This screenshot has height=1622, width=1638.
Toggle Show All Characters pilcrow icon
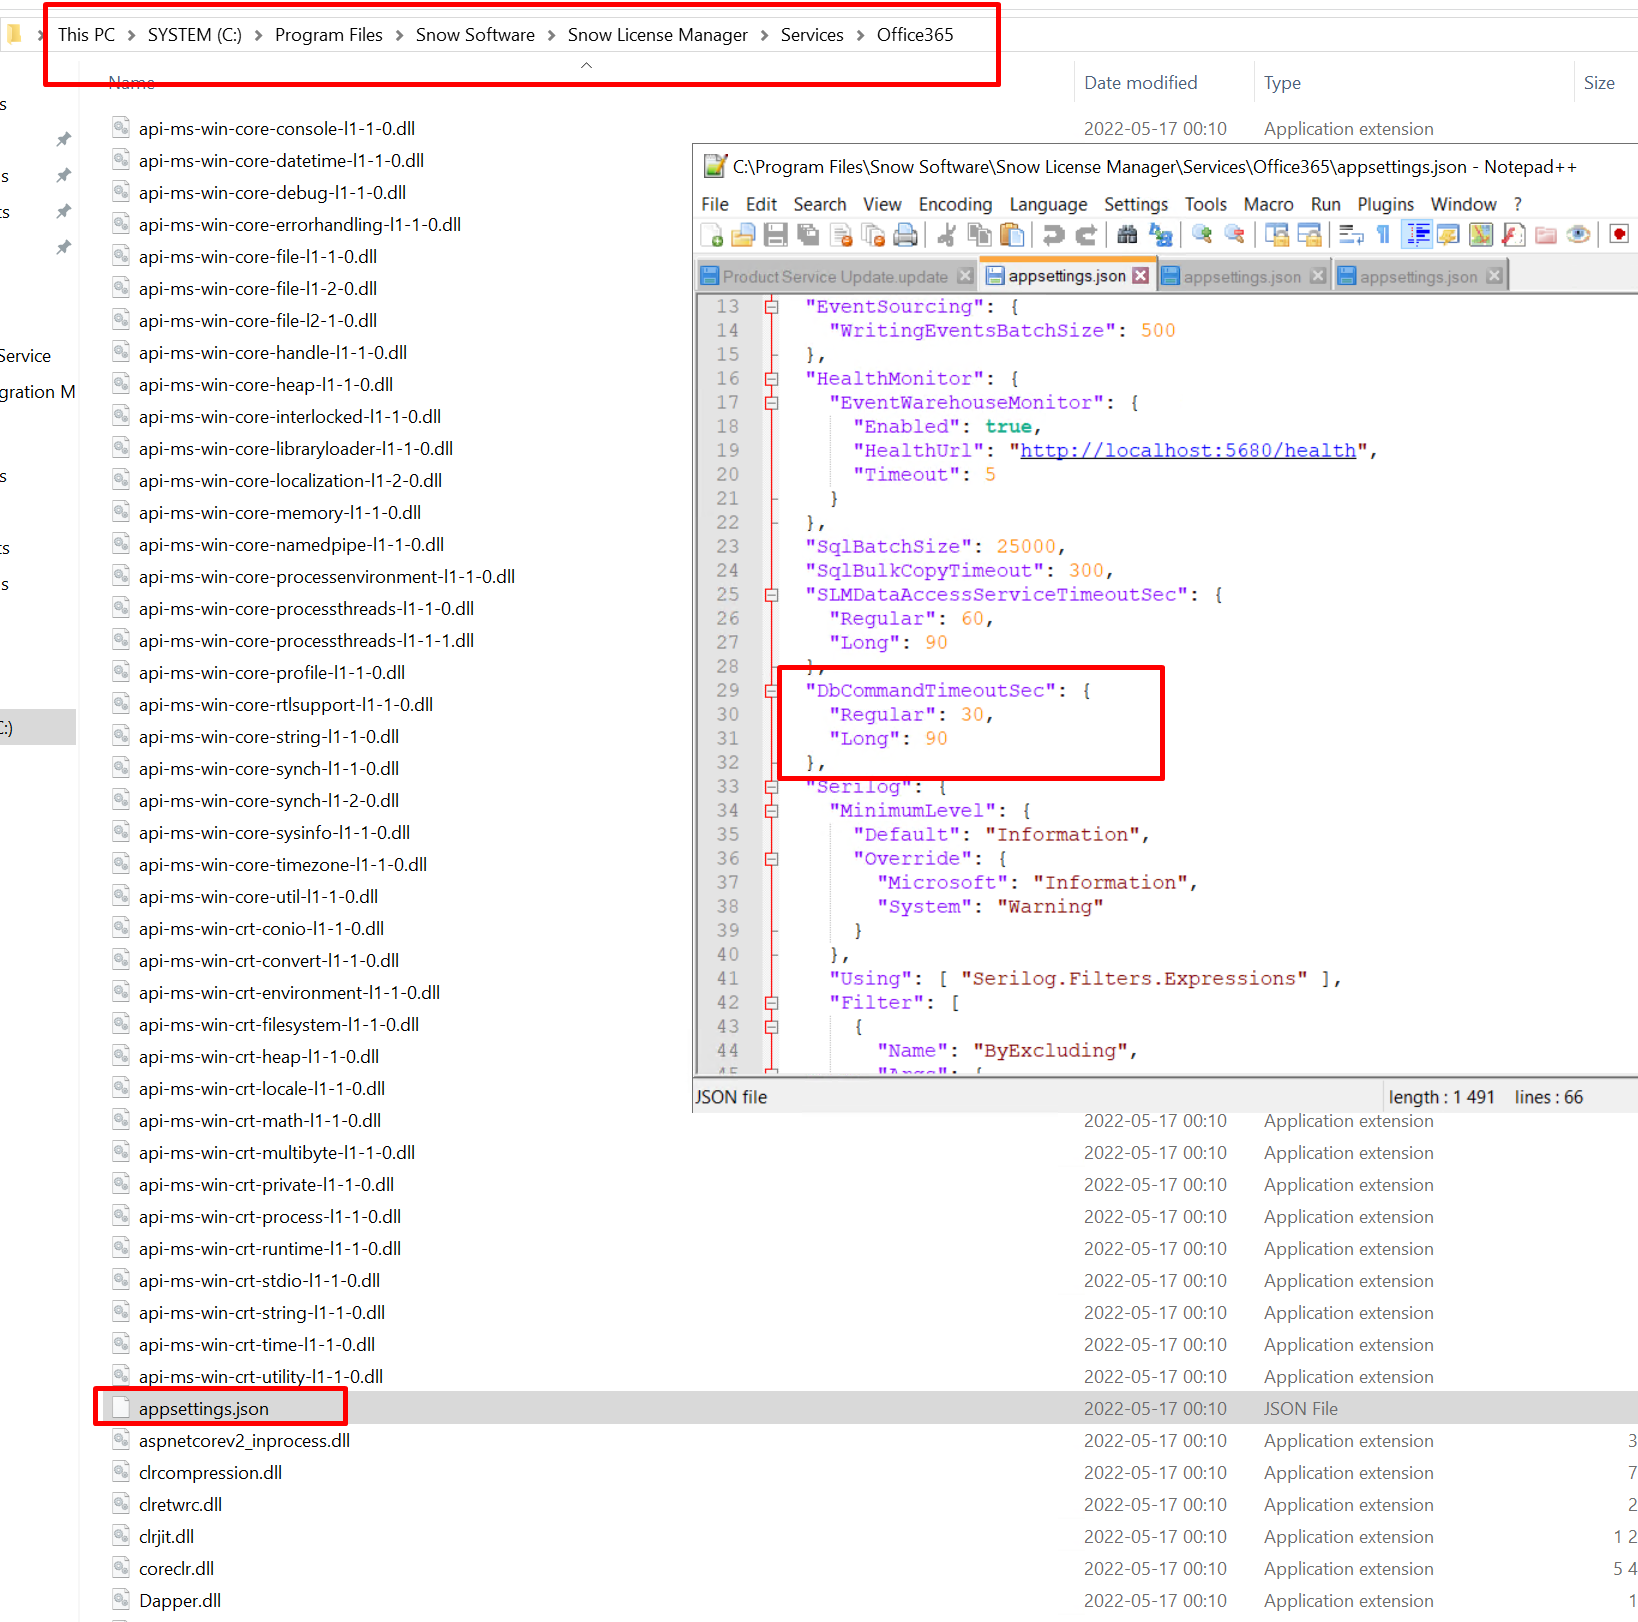[x=1383, y=235]
